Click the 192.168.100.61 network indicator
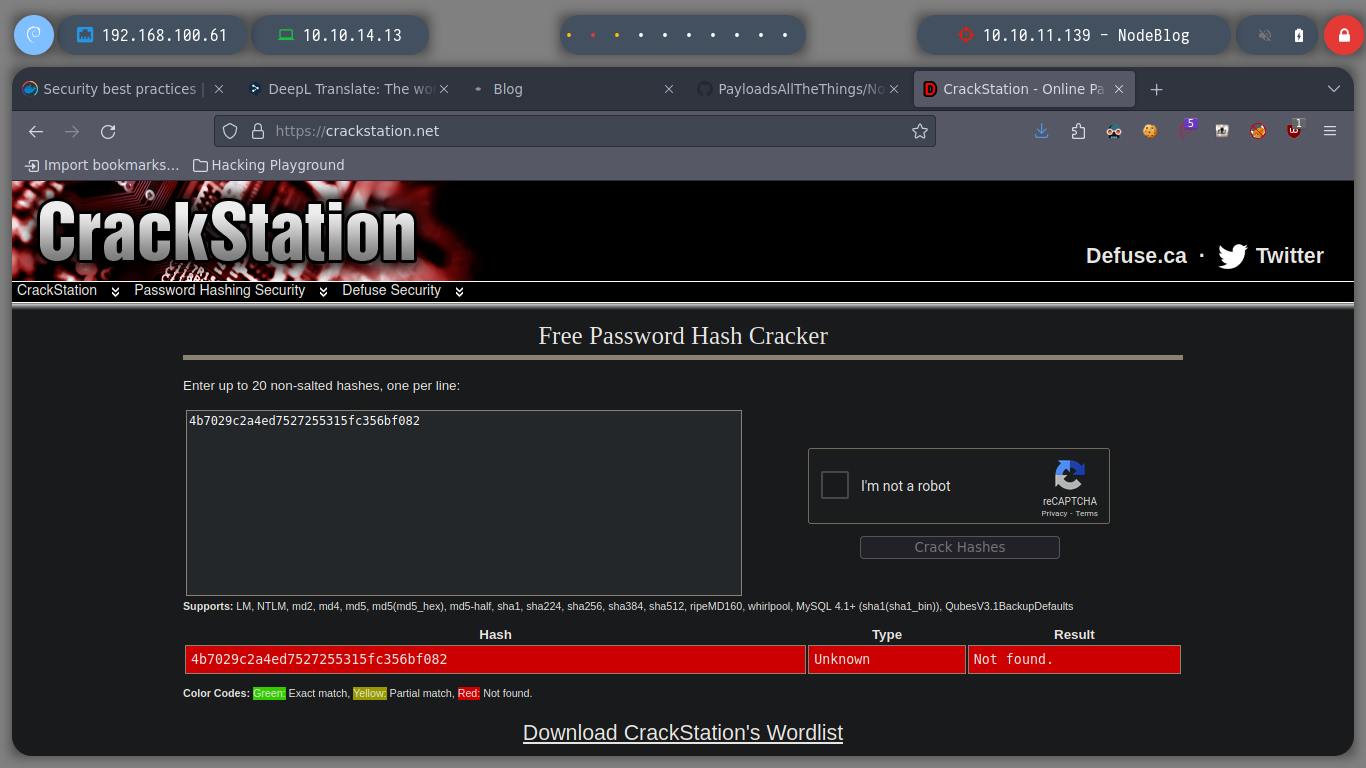 pos(152,35)
